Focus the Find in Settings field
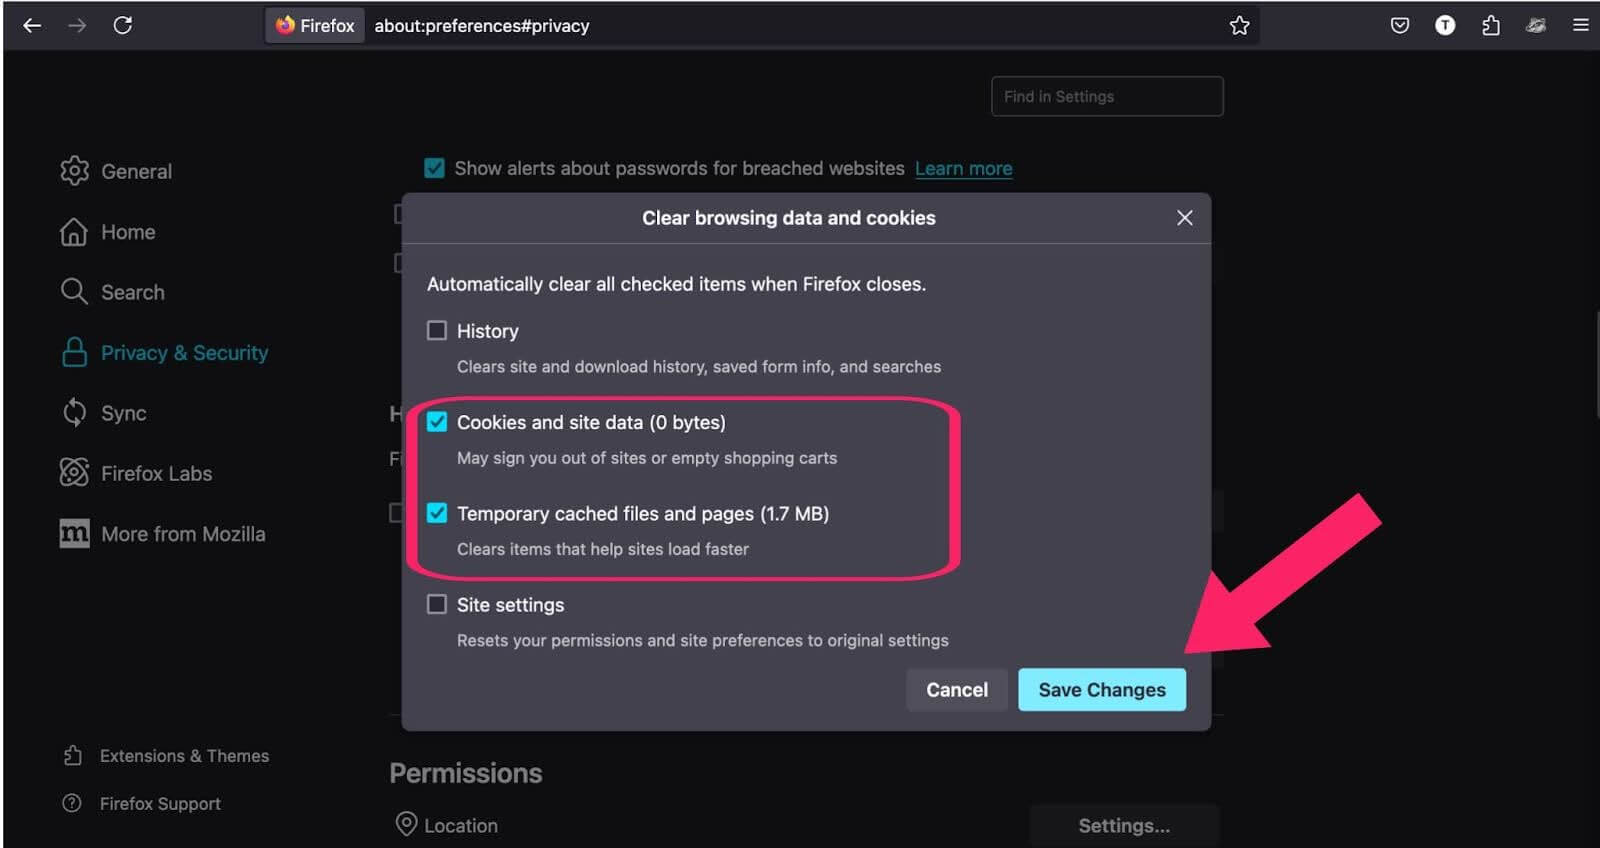Screen dimensions: 1600x848 click(1107, 97)
